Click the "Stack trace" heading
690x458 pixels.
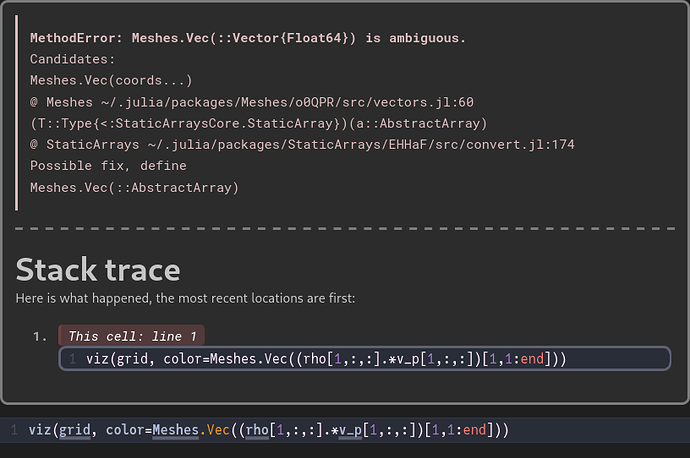tap(98, 269)
